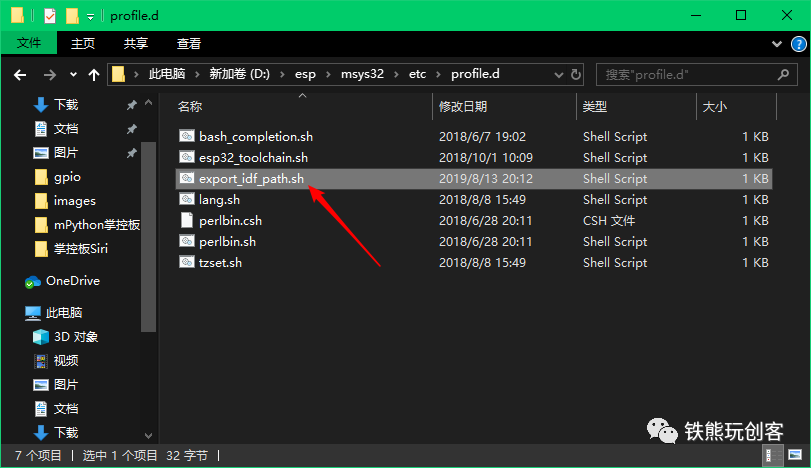Click msys32 in the address path
Image resolution: width=811 pixels, height=468 pixels.
pyautogui.click(x=362, y=74)
